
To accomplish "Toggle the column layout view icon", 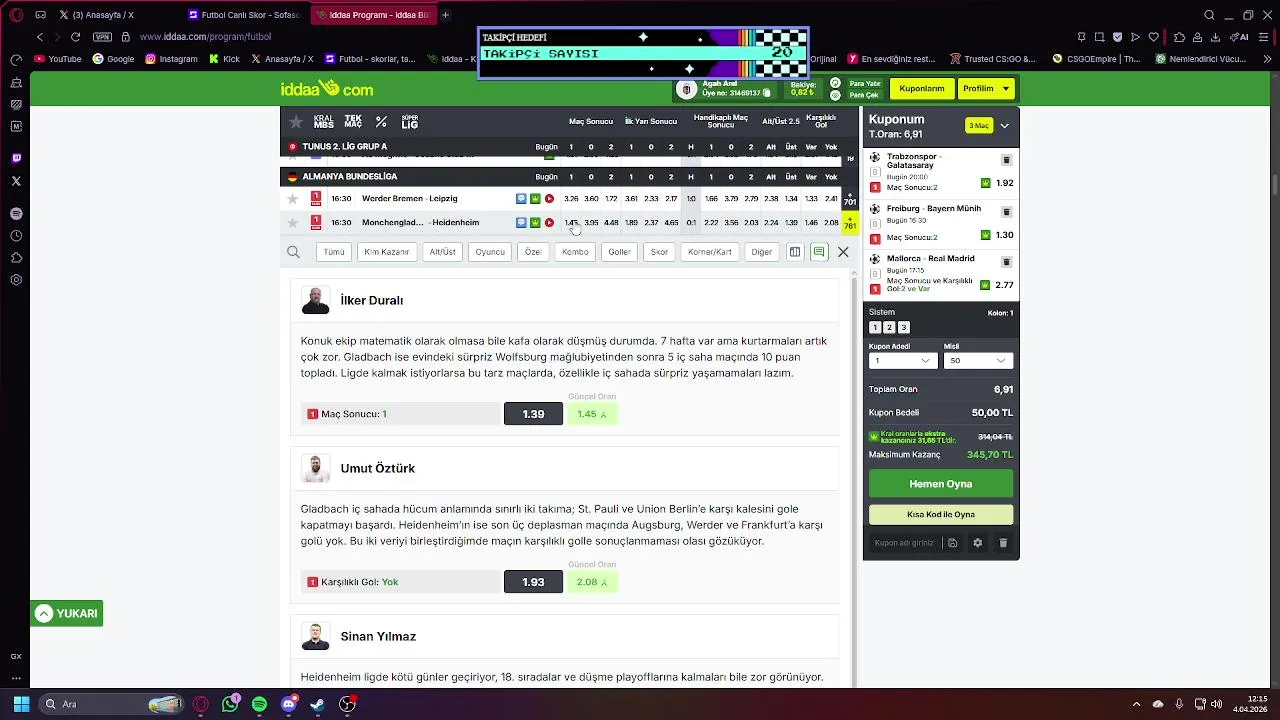I will 795,252.
